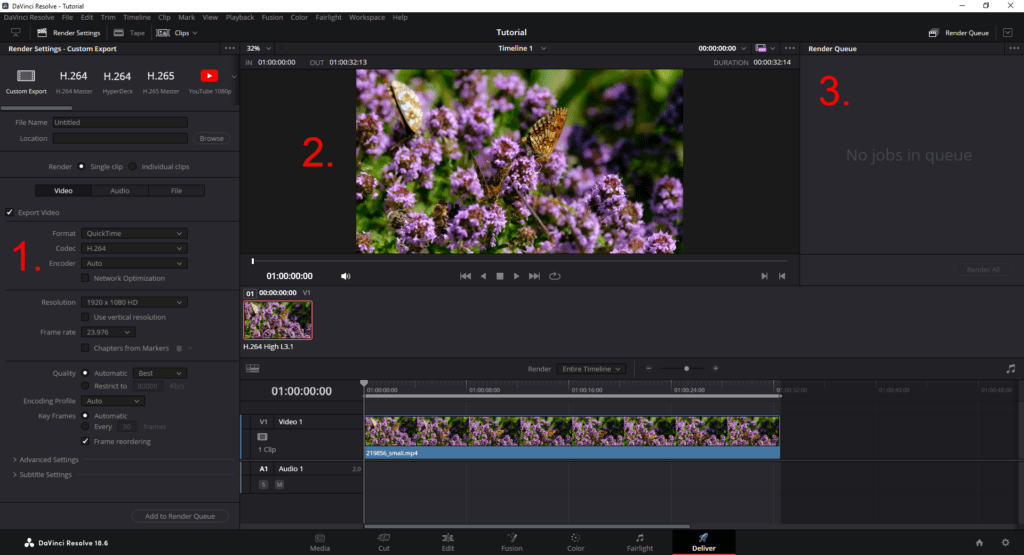This screenshot has height=555, width=1024.
Task: Enable the Network Optimization checkbox
Action: pos(85,278)
